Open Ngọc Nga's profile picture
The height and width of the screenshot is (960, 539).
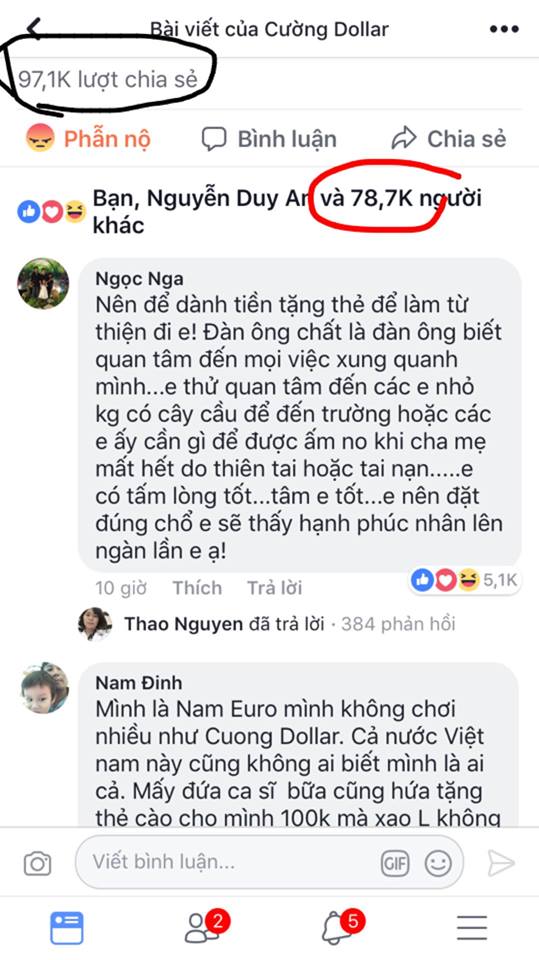click(x=43, y=283)
